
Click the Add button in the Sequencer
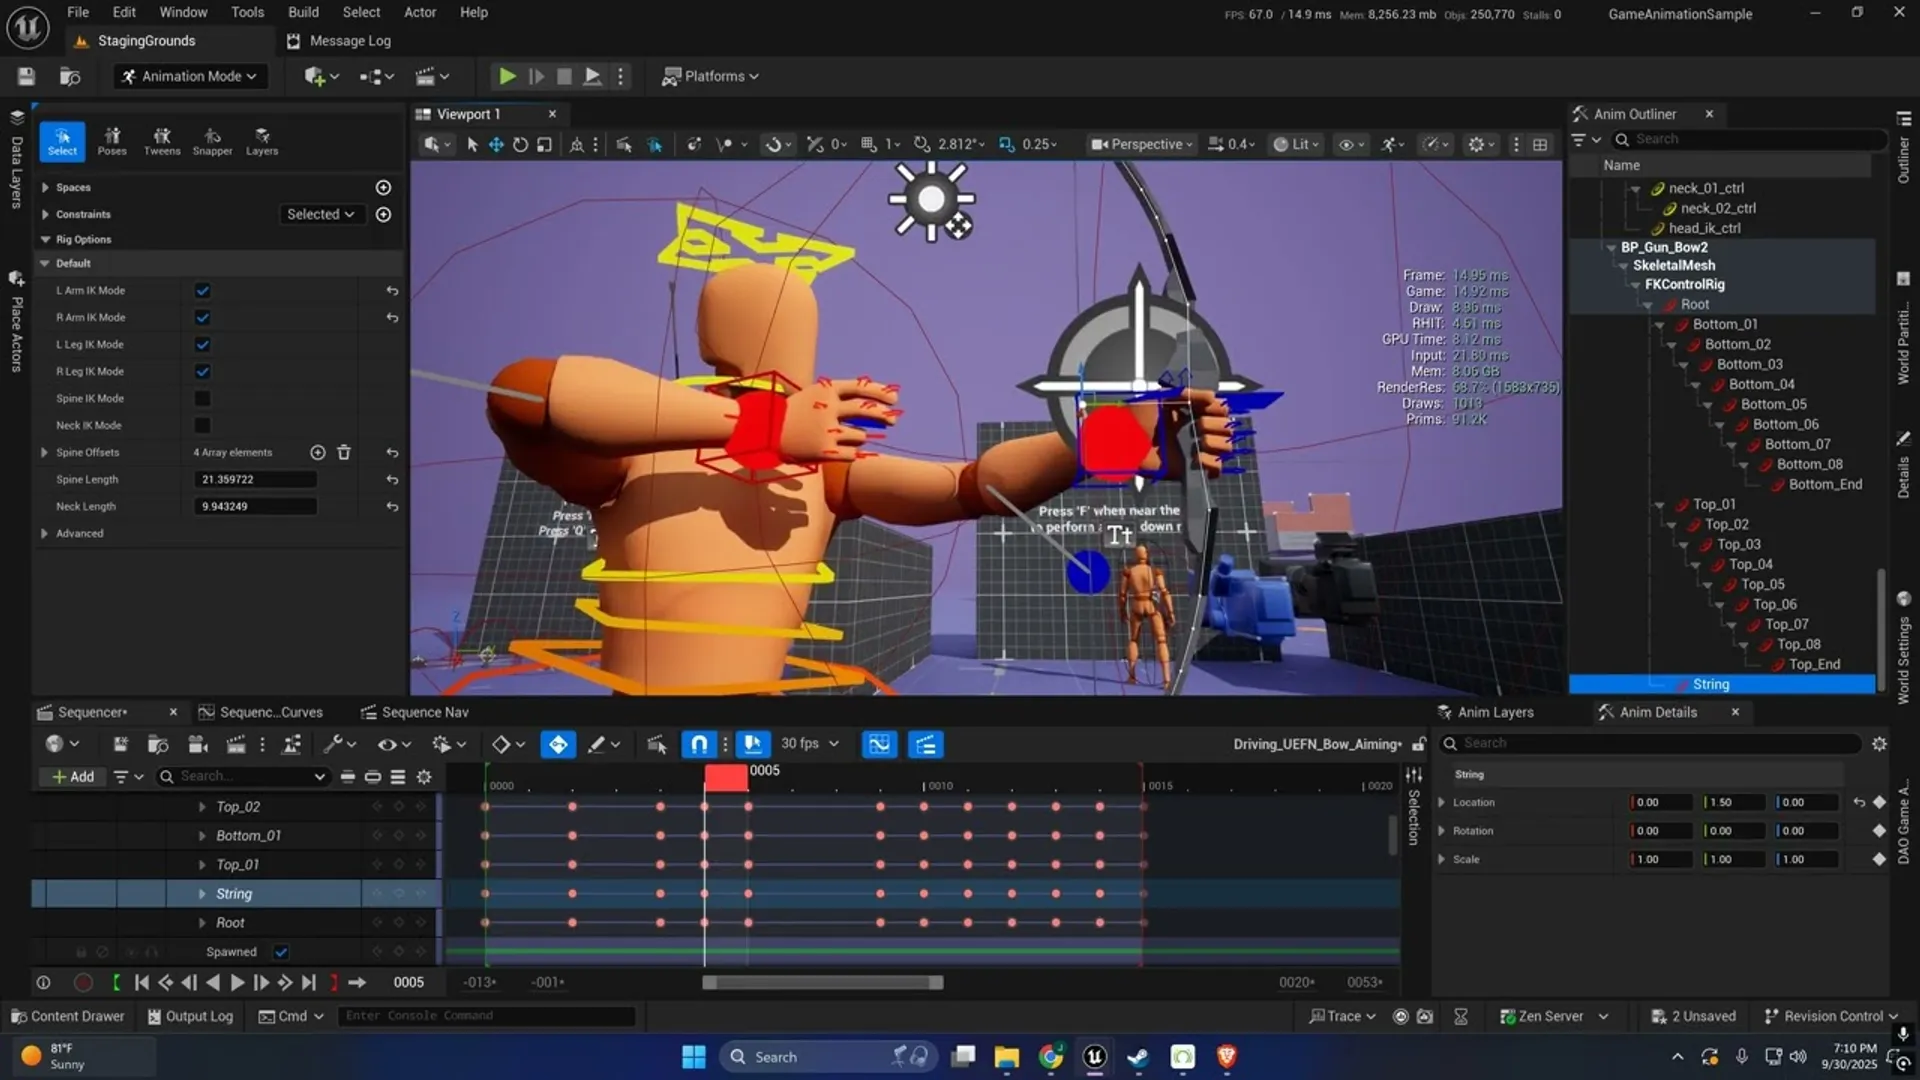click(x=71, y=776)
